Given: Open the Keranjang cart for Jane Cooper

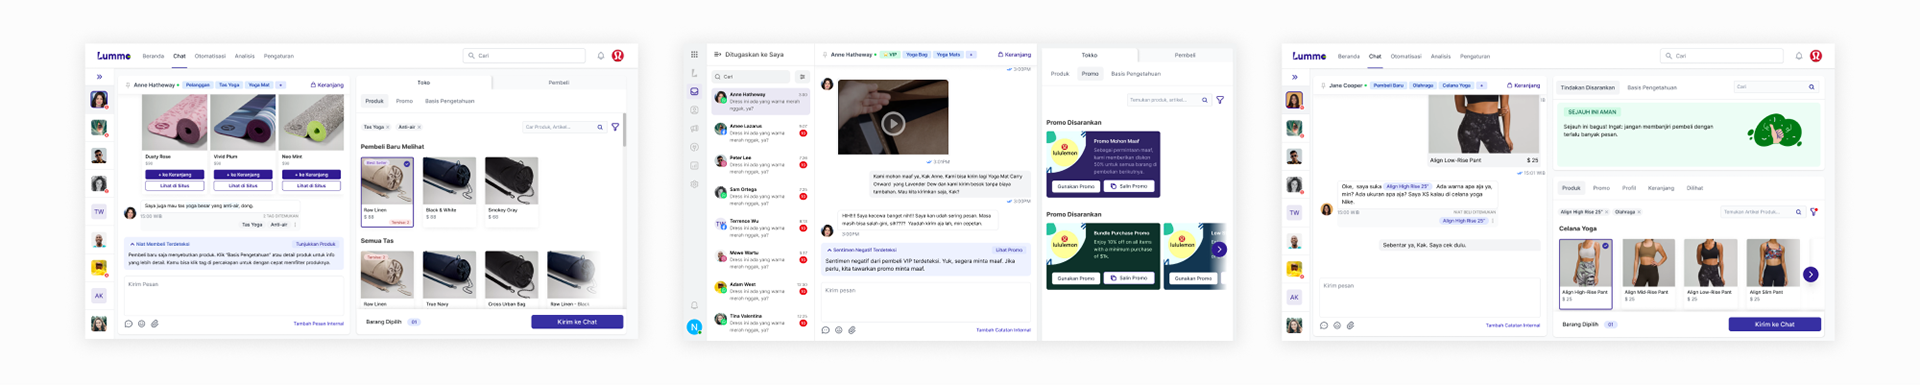Looking at the screenshot, I should [1523, 85].
